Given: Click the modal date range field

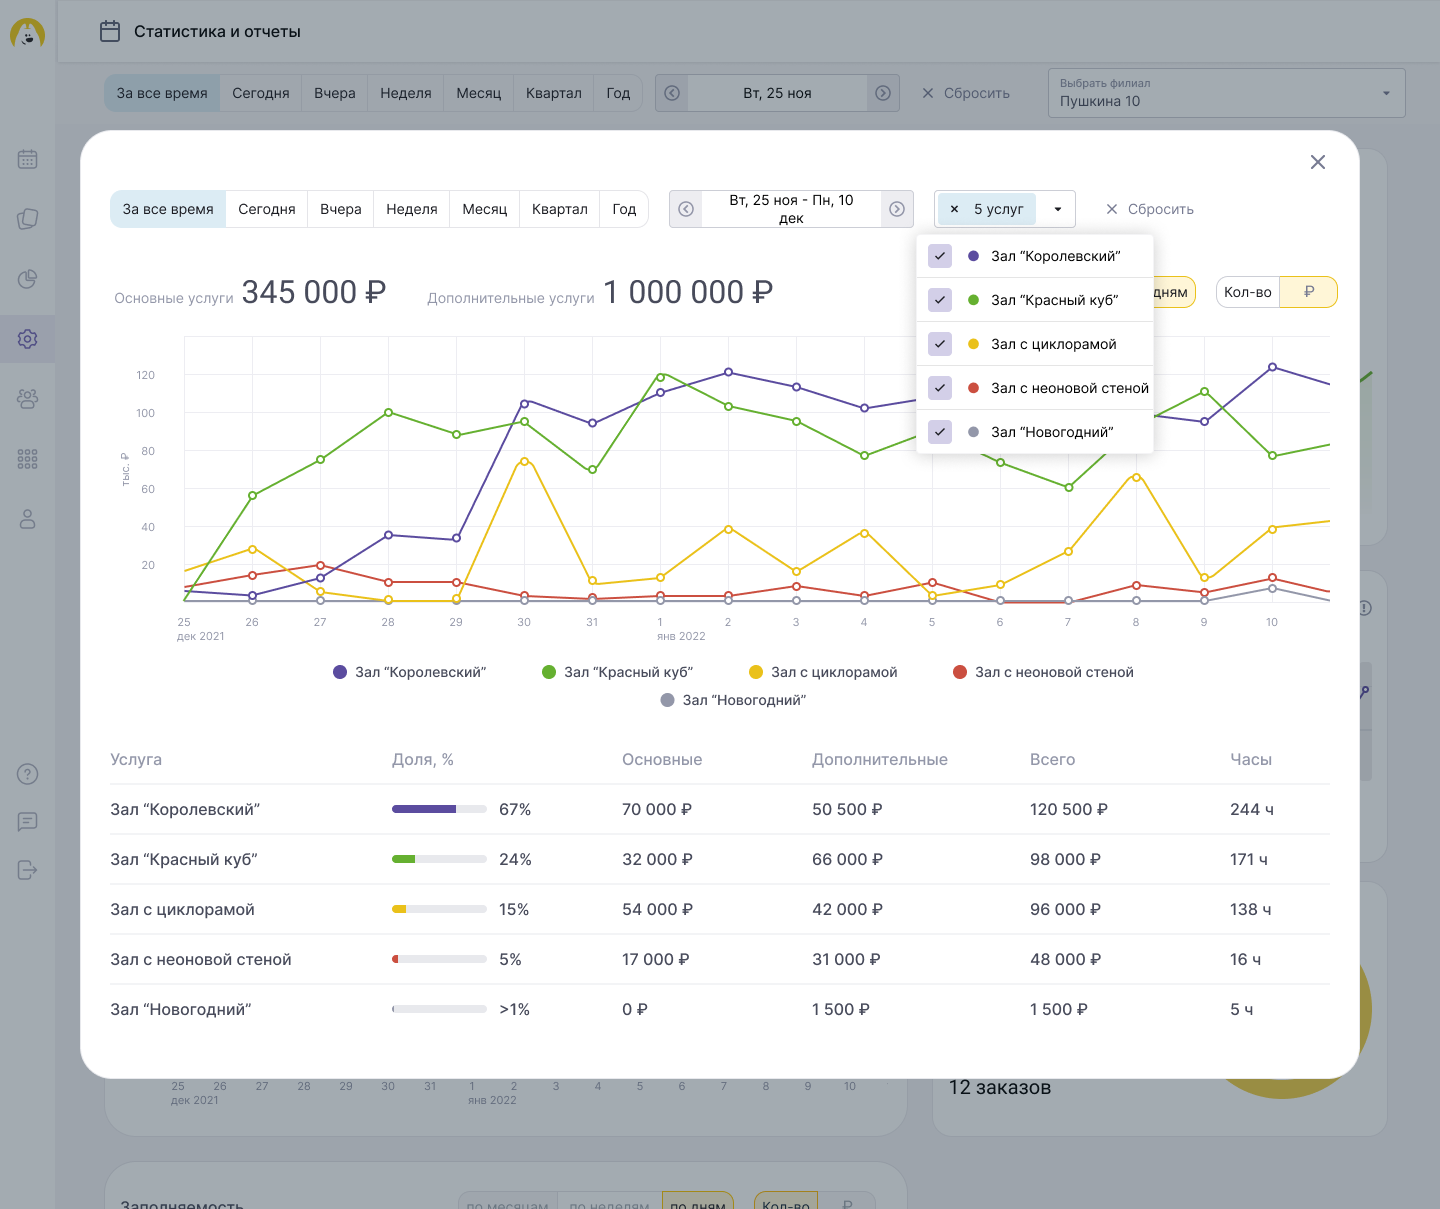Looking at the screenshot, I should 791,209.
